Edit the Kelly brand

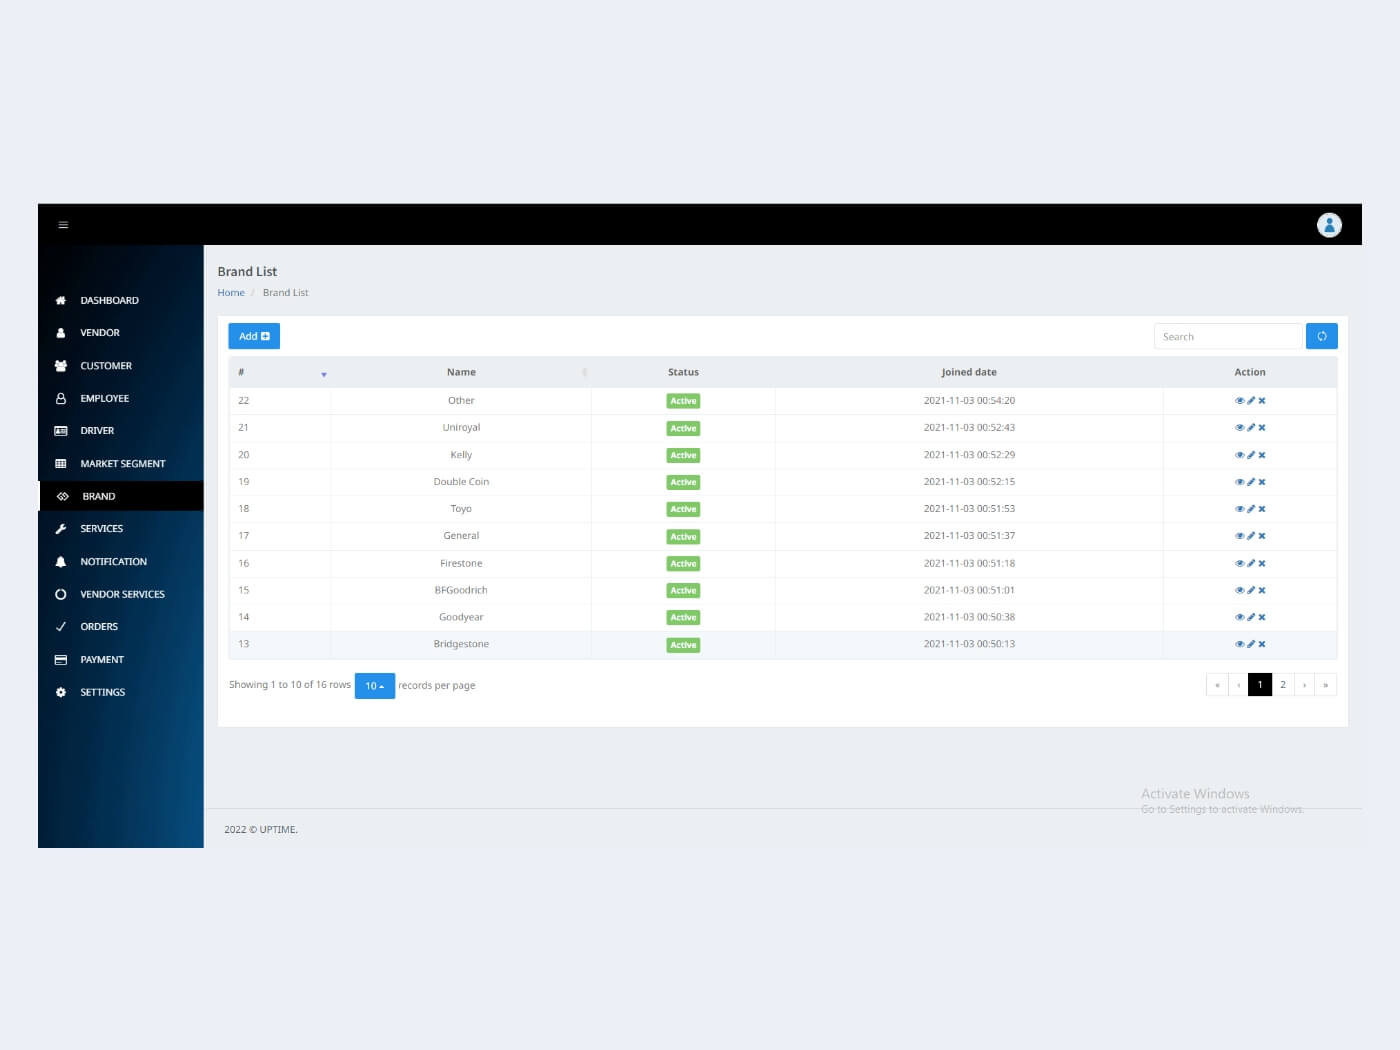tap(1250, 455)
